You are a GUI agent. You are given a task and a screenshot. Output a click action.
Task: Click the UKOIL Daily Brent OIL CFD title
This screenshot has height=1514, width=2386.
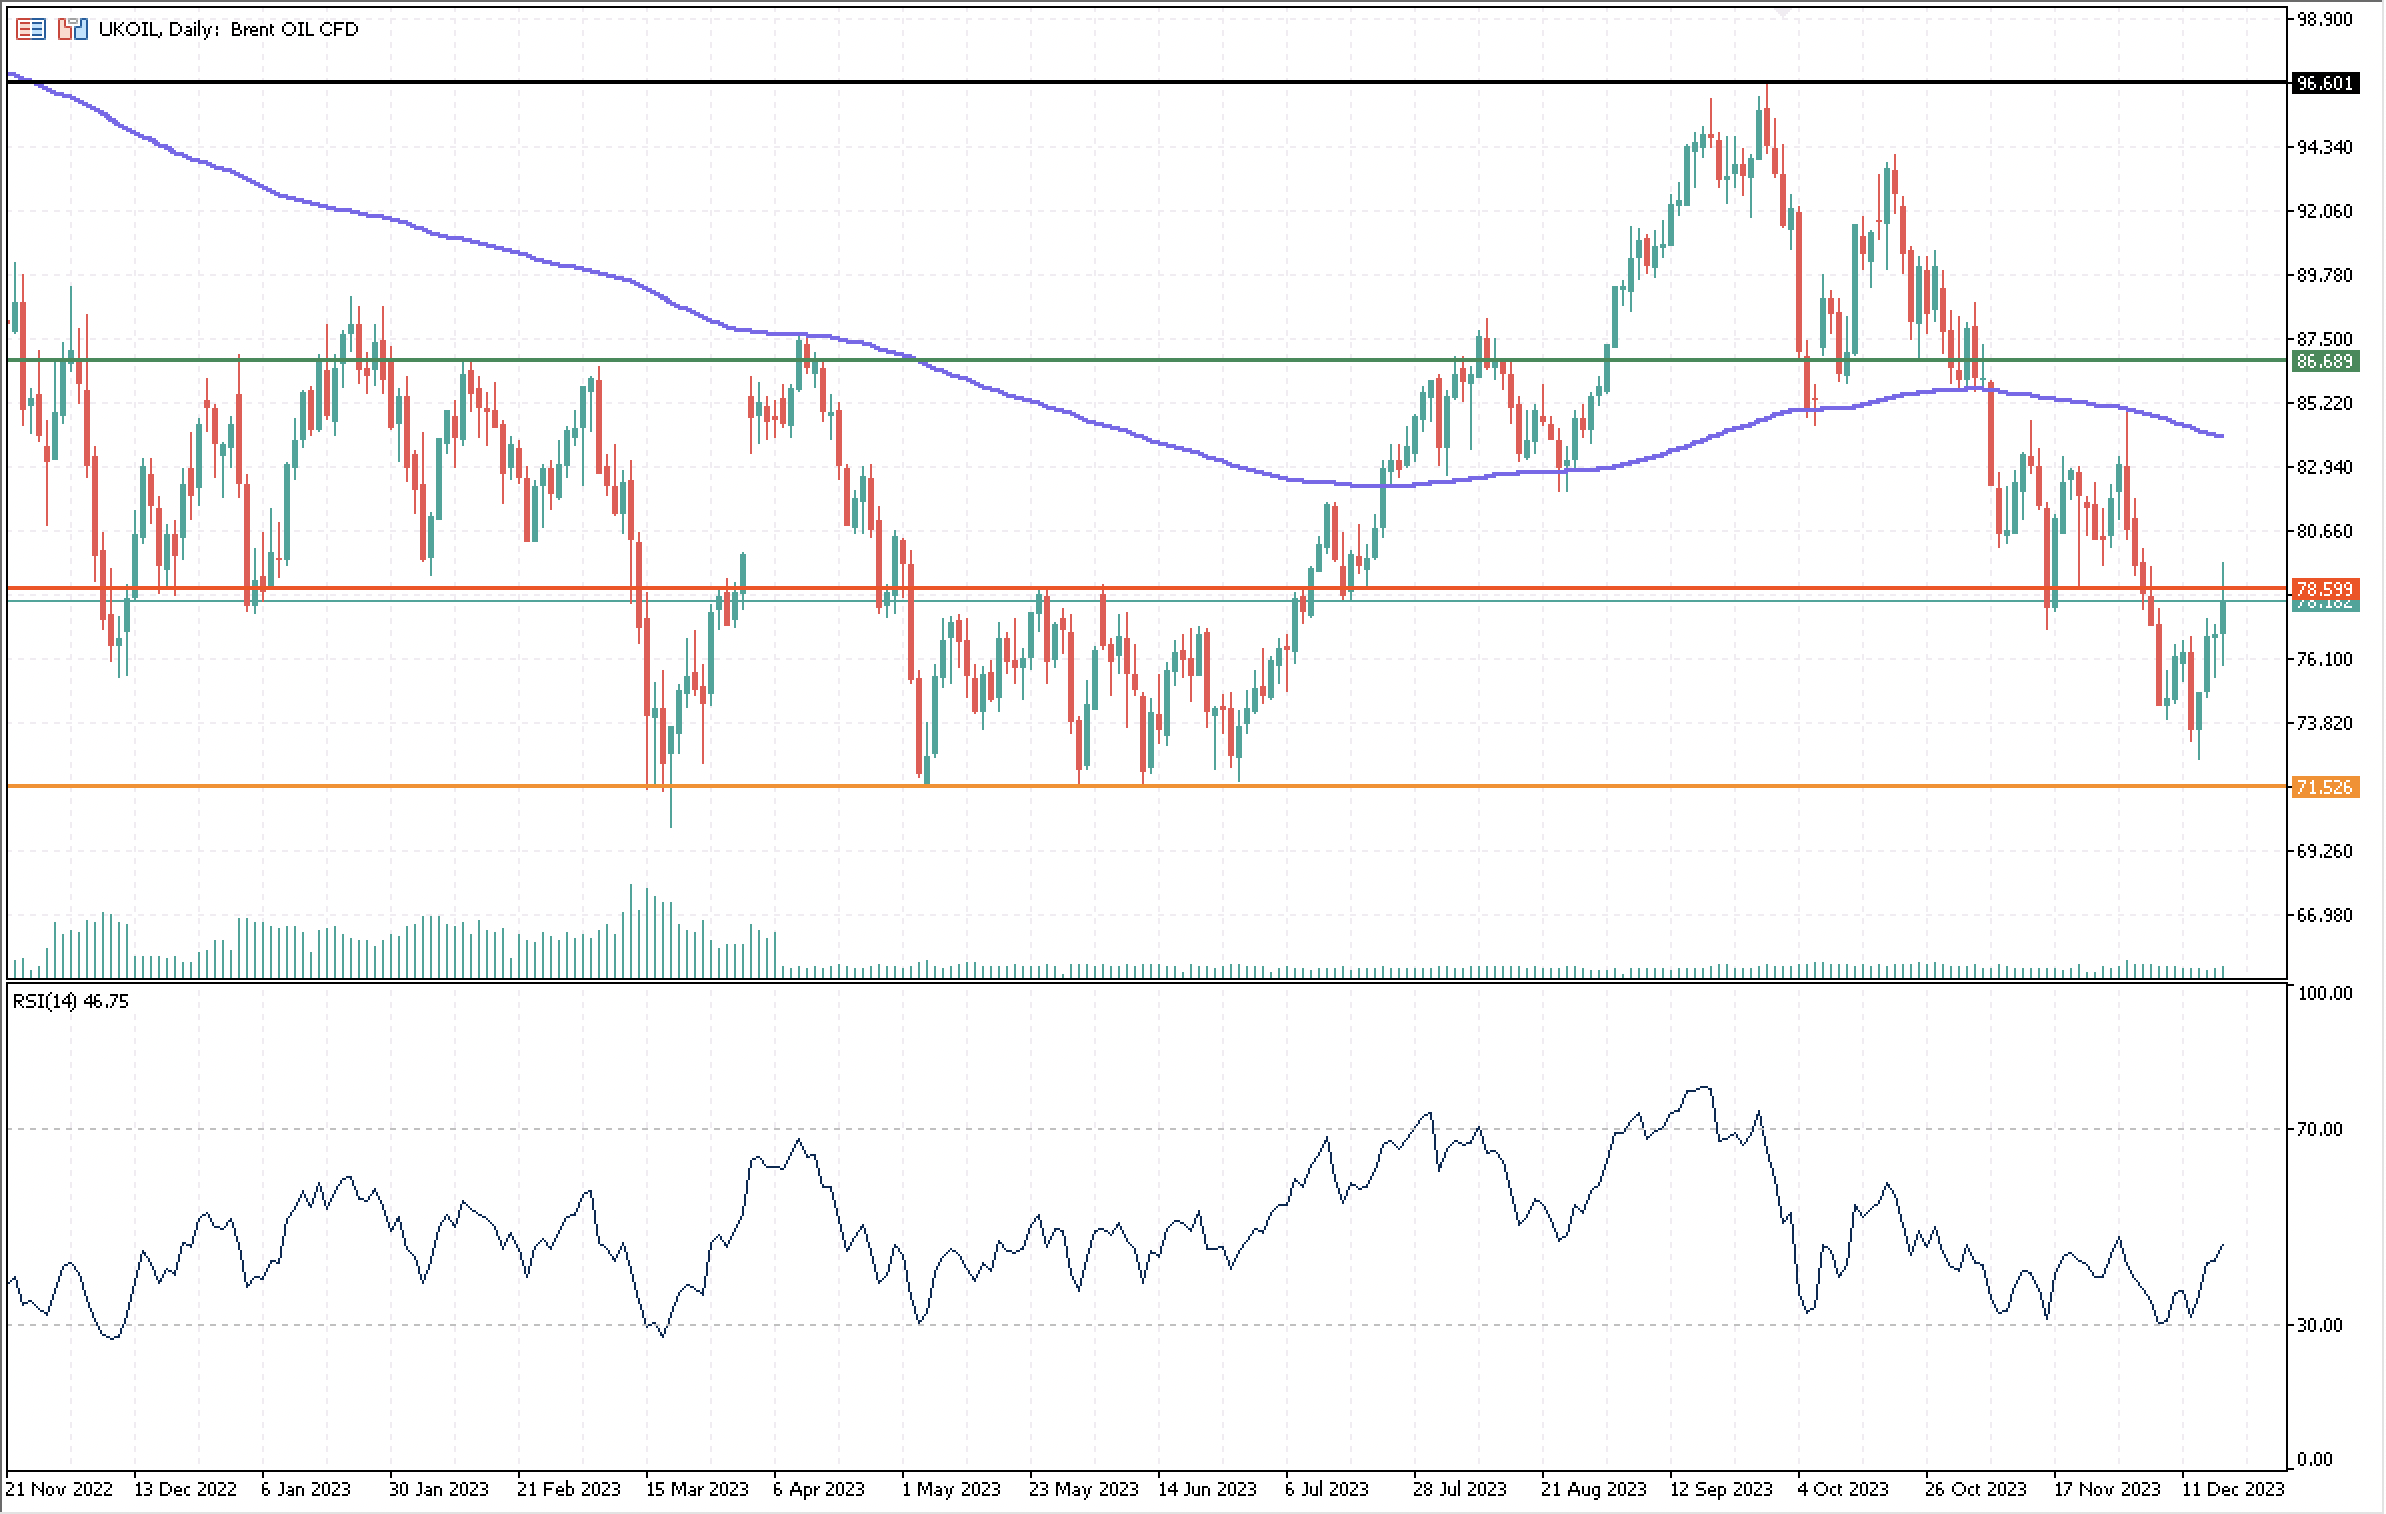[228, 29]
